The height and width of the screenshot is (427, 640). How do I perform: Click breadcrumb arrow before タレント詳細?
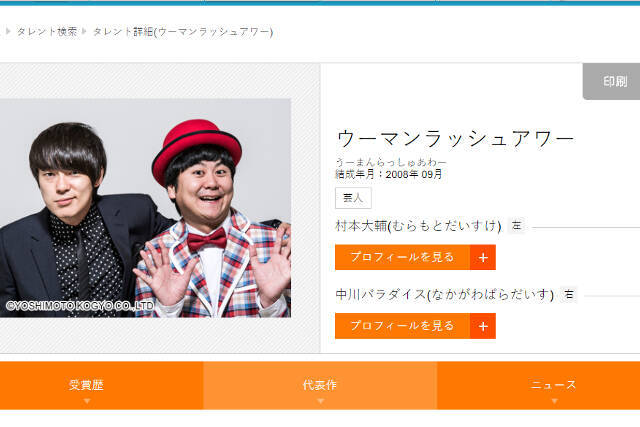click(84, 31)
